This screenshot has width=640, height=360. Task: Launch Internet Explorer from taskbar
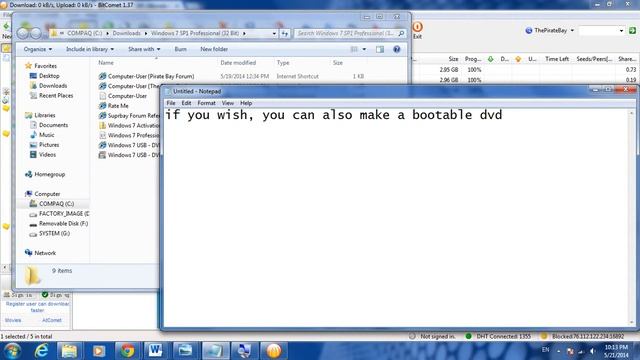point(41,351)
